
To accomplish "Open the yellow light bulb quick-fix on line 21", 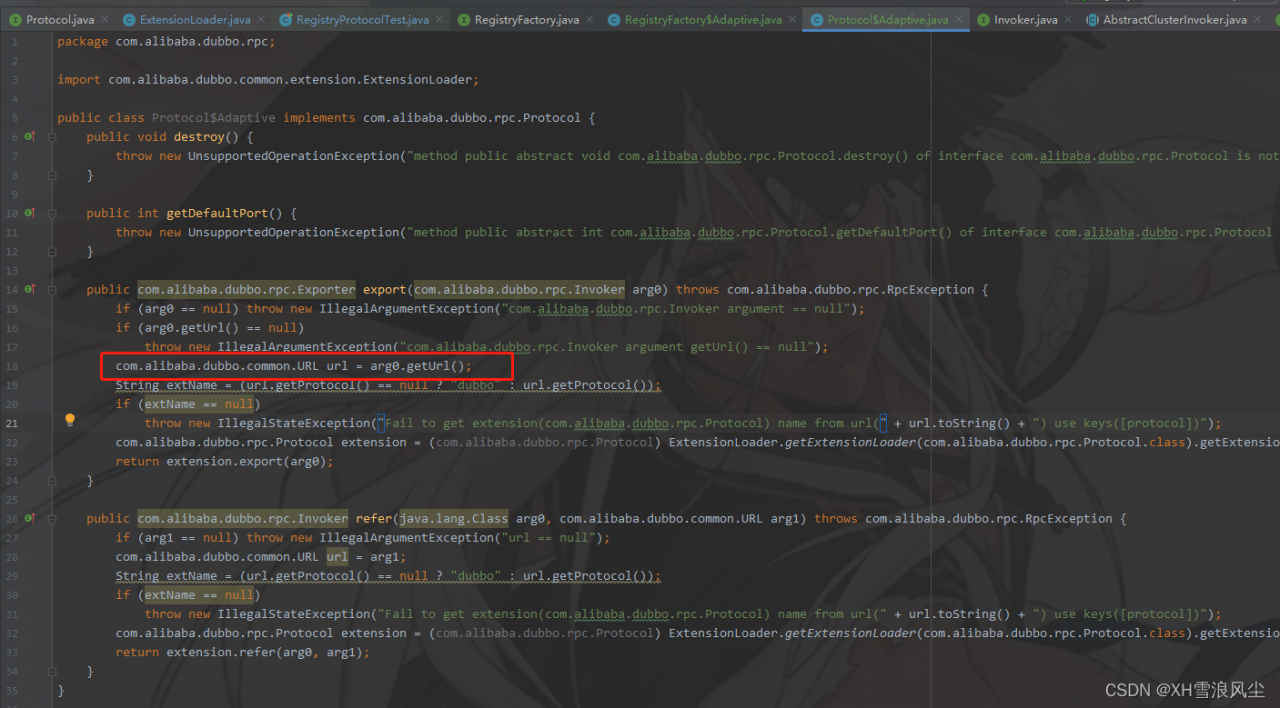I will pyautogui.click(x=70, y=421).
